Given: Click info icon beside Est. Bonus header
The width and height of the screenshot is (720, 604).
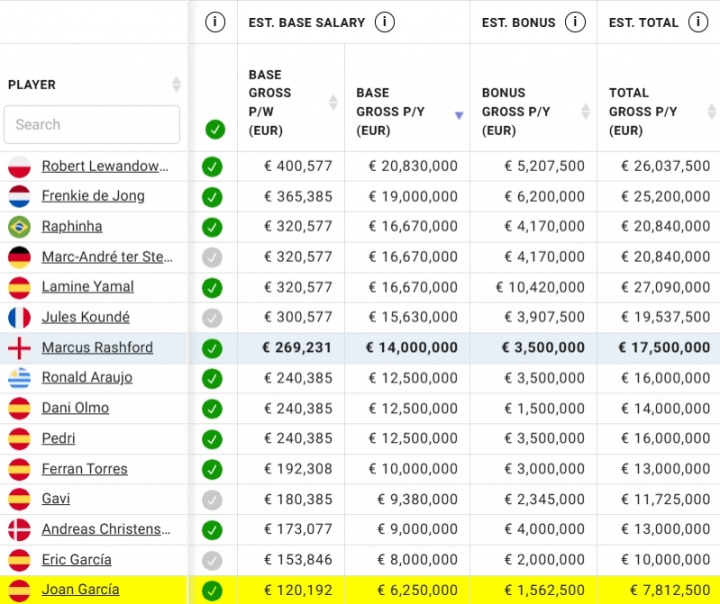Looking at the screenshot, I should (575, 22).
